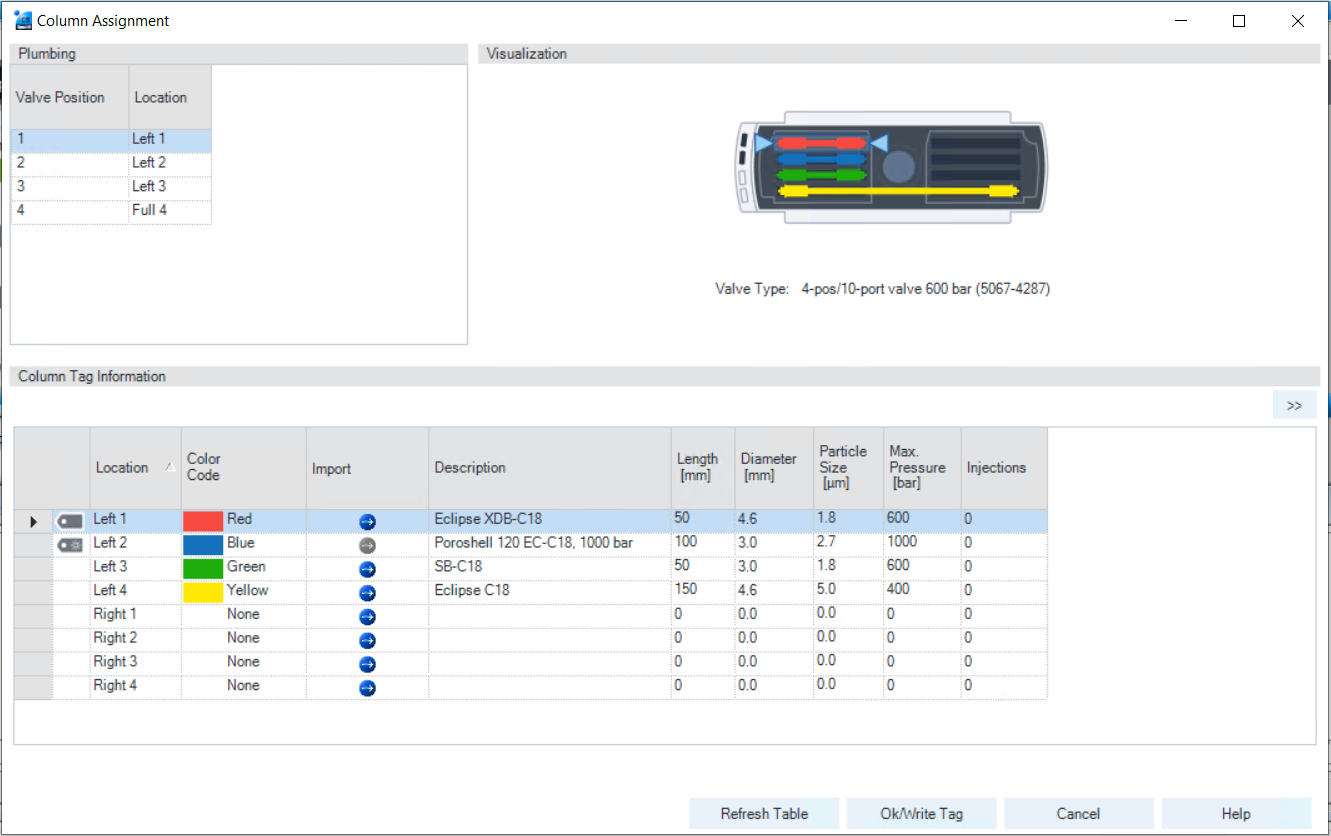1331x836 pixels.
Task: Import tag data for the Left 1 column
Action: pyautogui.click(x=367, y=521)
